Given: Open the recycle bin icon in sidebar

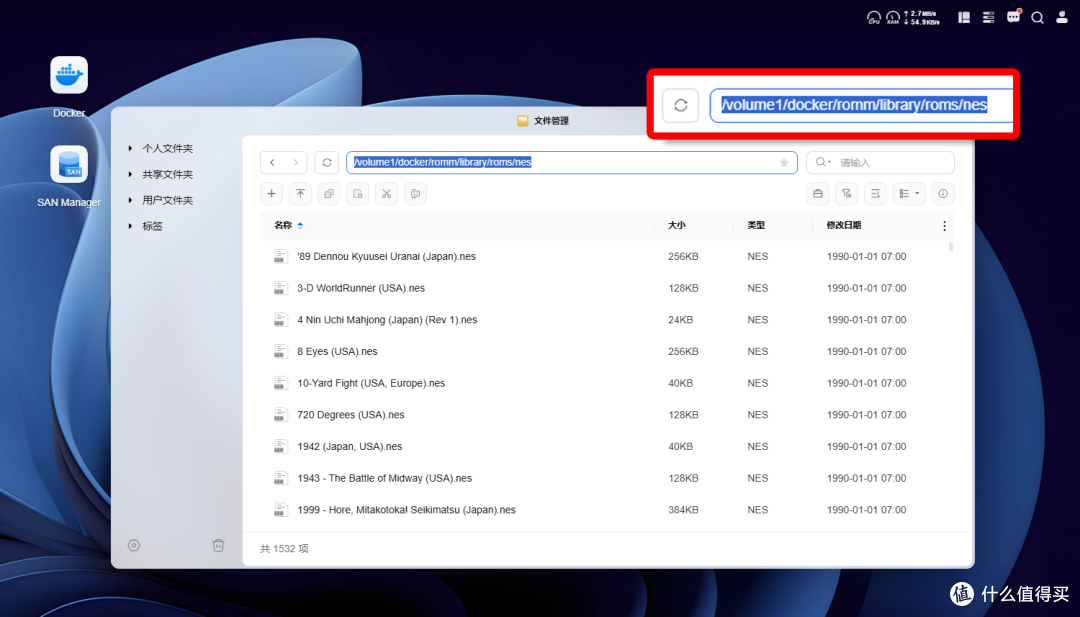Looking at the screenshot, I should [218, 545].
